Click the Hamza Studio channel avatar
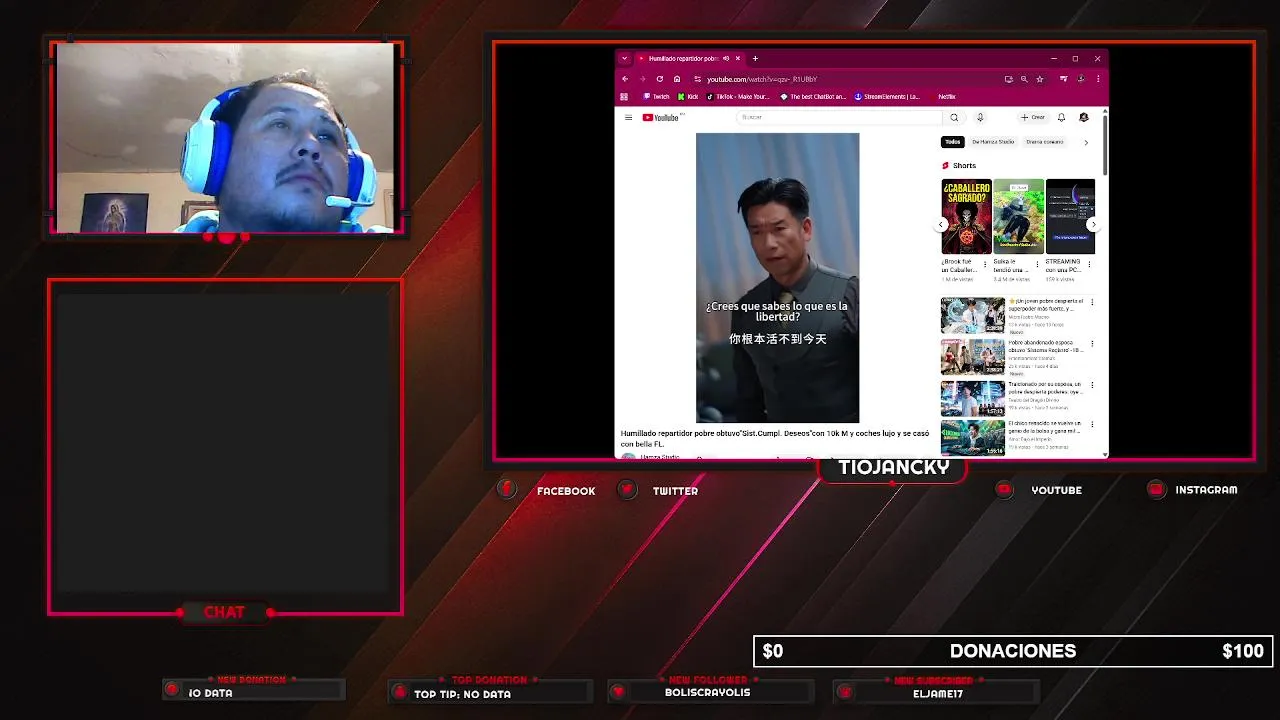 [x=628, y=457]
